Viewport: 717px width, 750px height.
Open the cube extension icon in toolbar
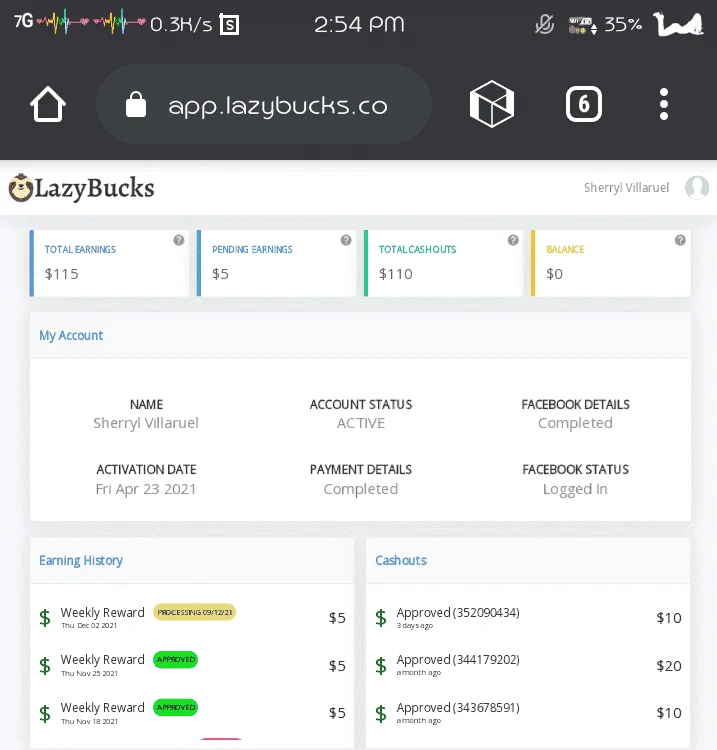492,104
